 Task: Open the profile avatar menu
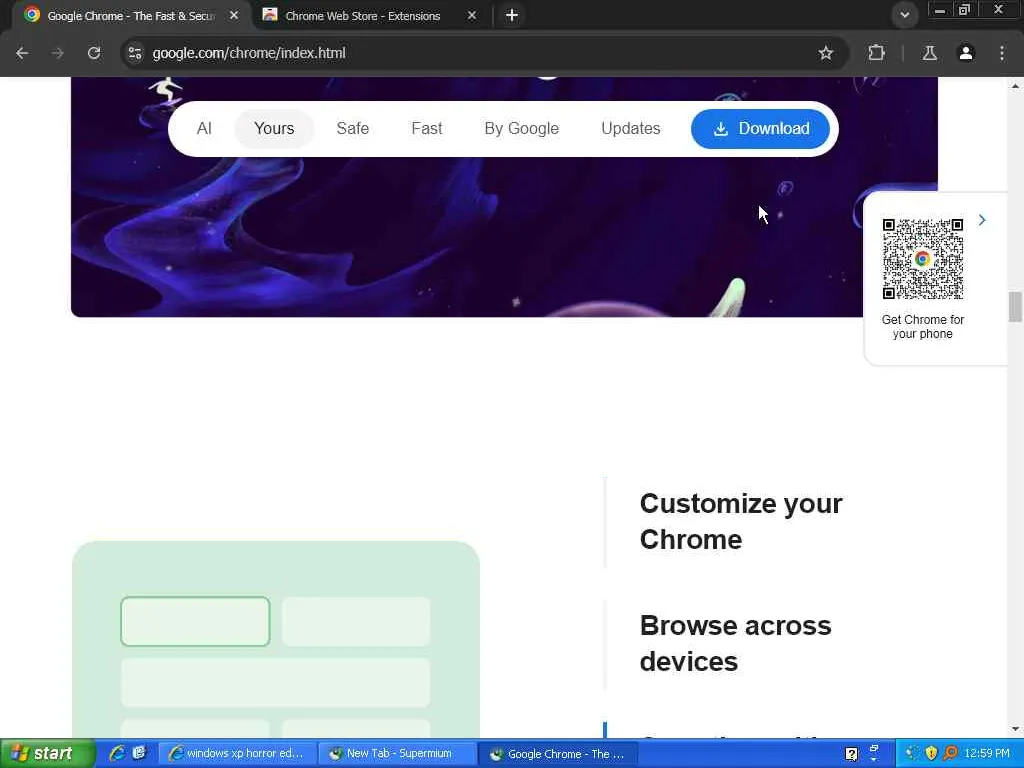tap(966, 53)
